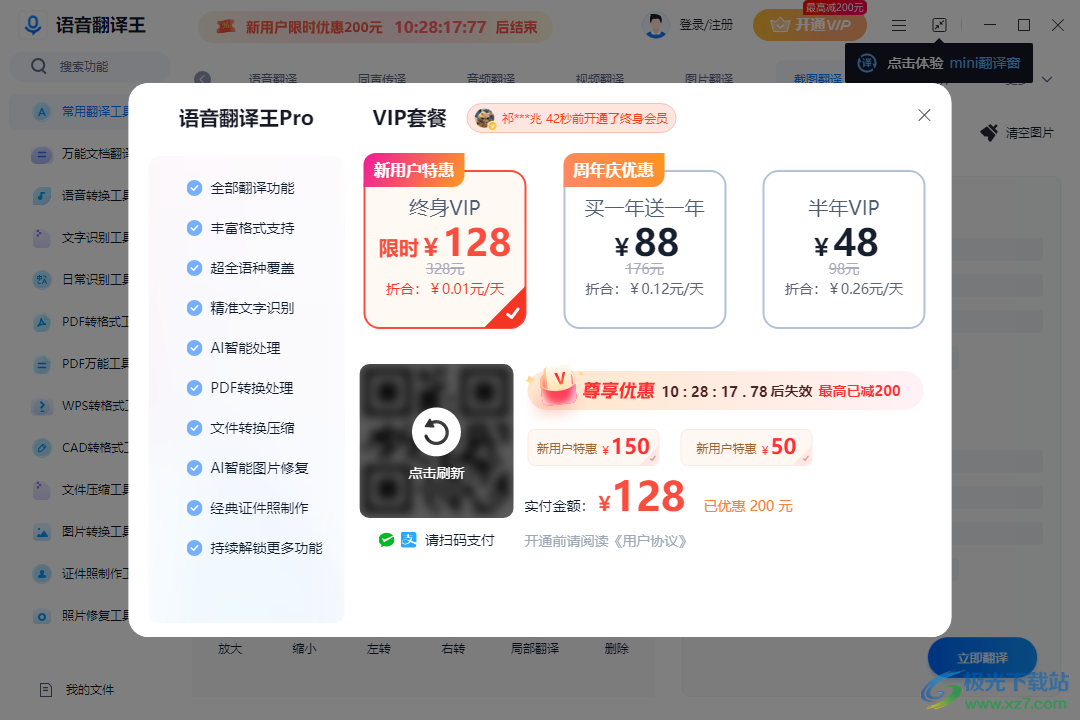Click the Alipay icon
The width and height of the screenshot is (1080, 720).
[409, 540]
